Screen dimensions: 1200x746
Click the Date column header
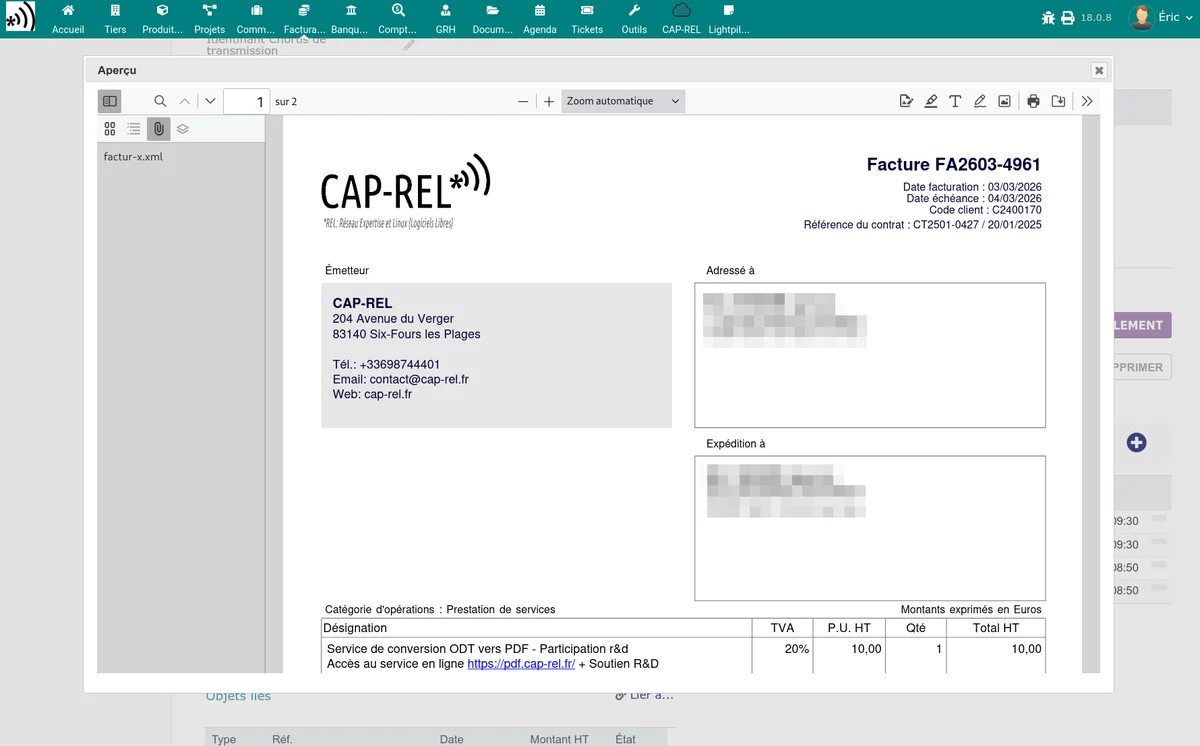pos(452,739)
